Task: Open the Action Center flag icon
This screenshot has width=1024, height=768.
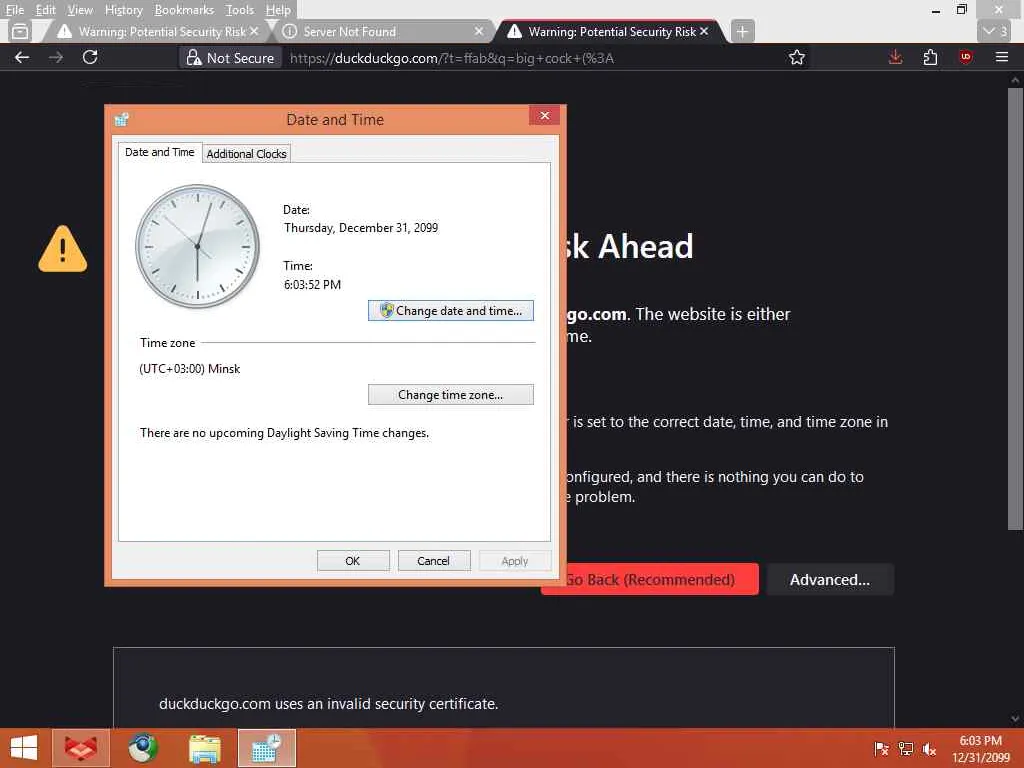Action: 881,749
